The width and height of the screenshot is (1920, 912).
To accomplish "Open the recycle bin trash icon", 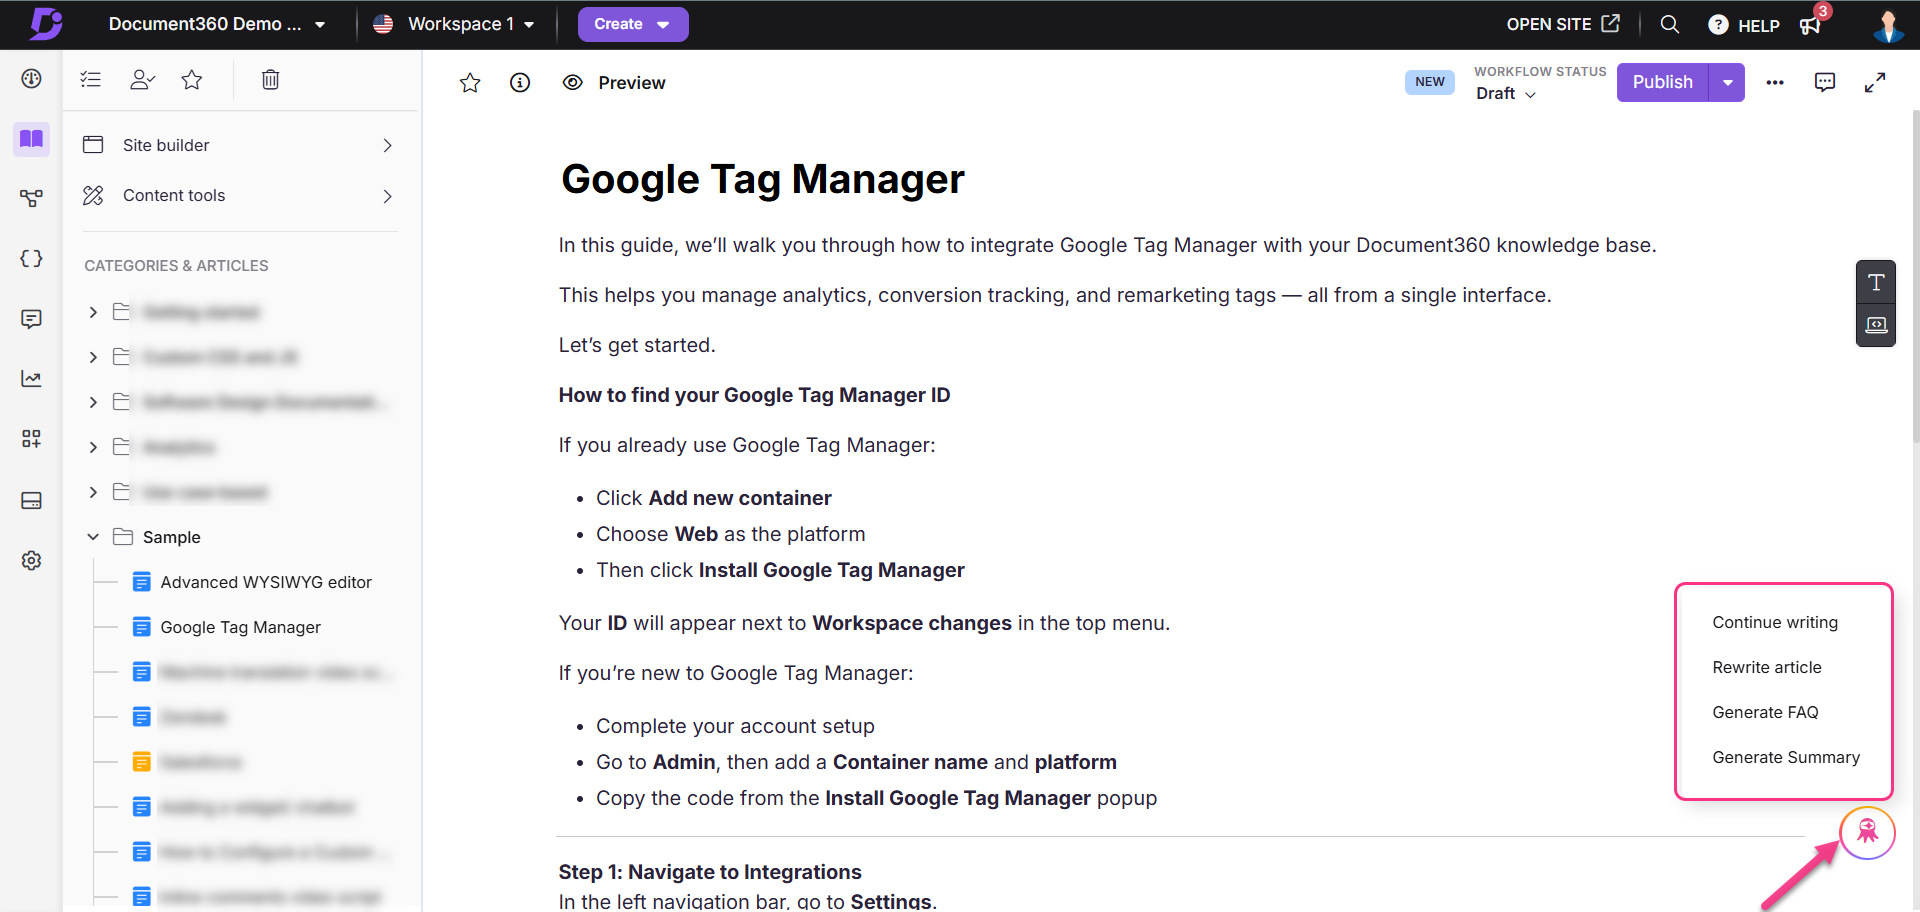I will point(270,80).
